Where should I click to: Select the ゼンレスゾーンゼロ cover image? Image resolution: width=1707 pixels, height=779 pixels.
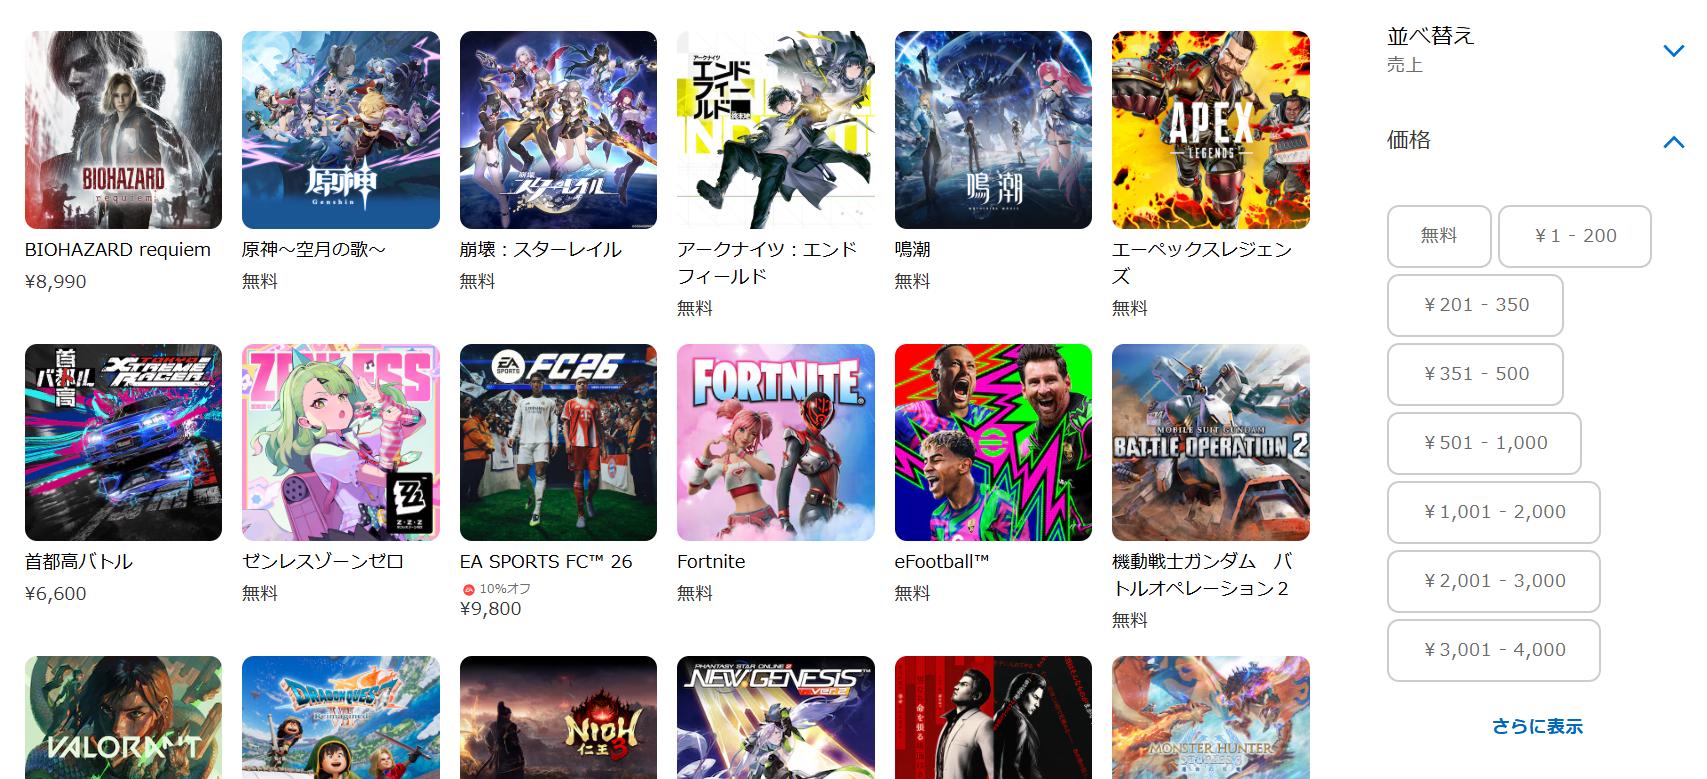[x=341, y=443]
